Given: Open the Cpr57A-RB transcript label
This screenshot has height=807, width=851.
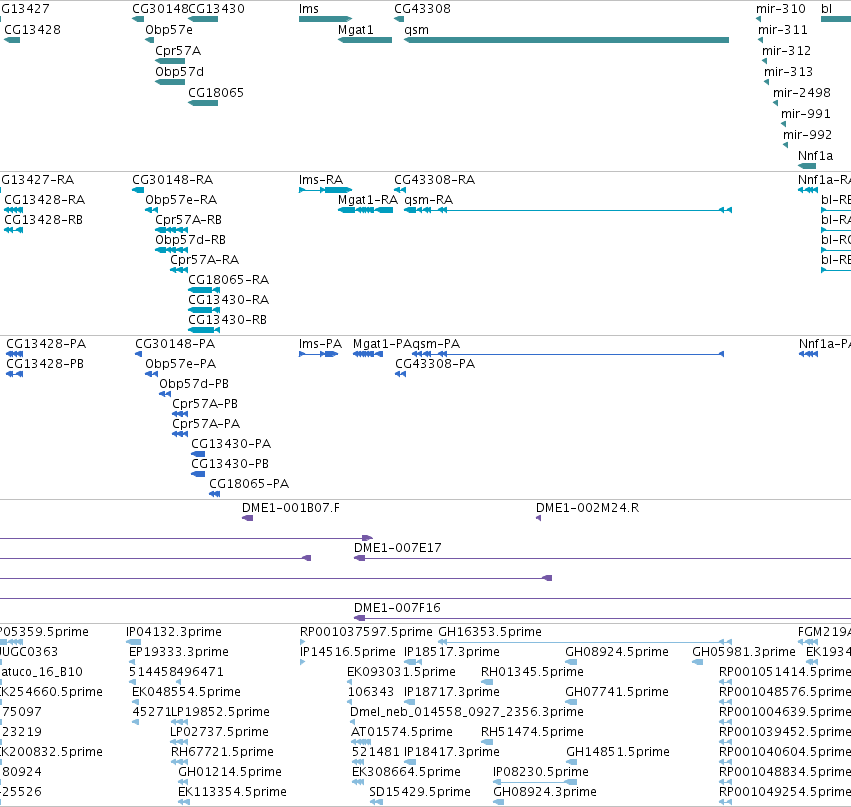Looking at the screenshot, I should coord(188,220).
